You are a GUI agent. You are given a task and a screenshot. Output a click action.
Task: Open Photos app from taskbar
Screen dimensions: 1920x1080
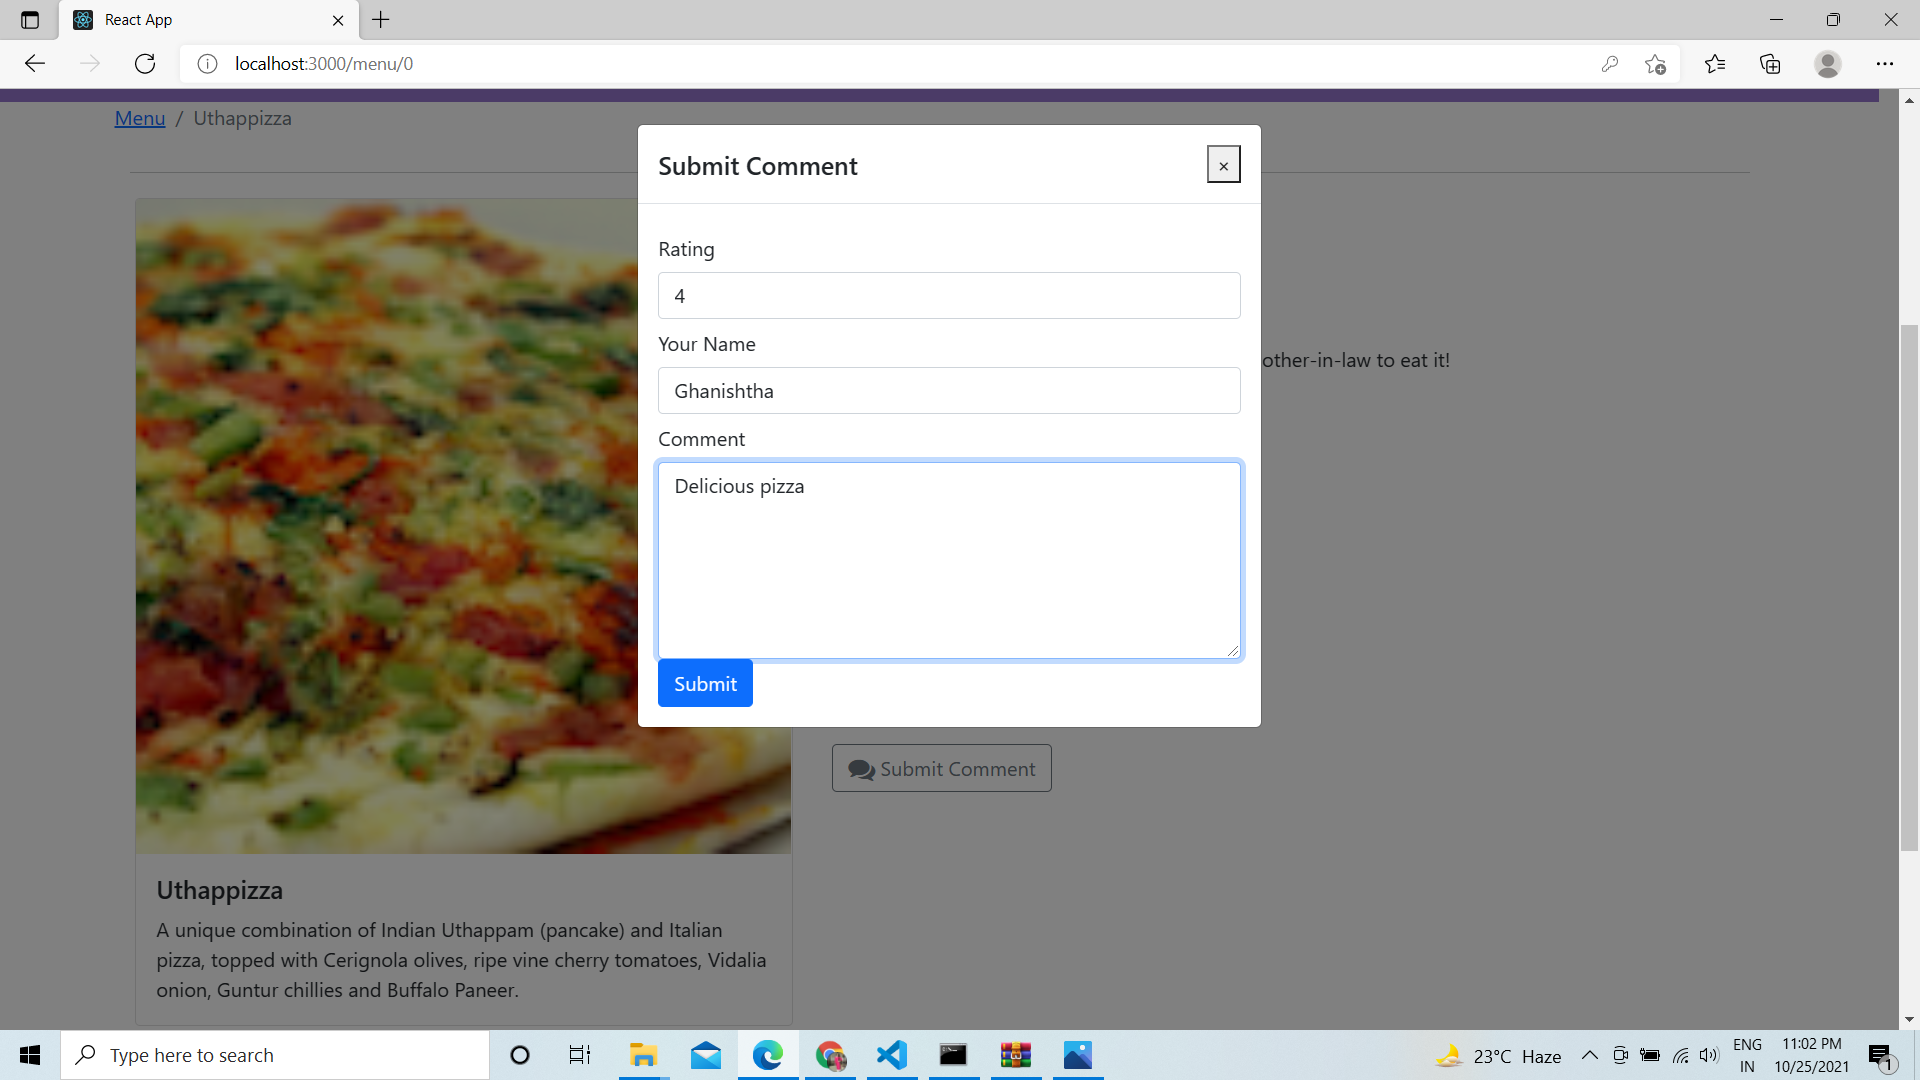1078,1055
